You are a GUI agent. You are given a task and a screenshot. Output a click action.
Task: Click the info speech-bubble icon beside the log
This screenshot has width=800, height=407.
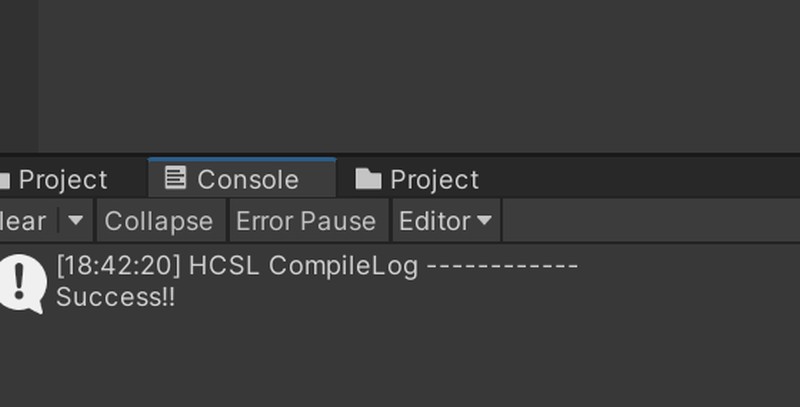[x=20, y=283]
